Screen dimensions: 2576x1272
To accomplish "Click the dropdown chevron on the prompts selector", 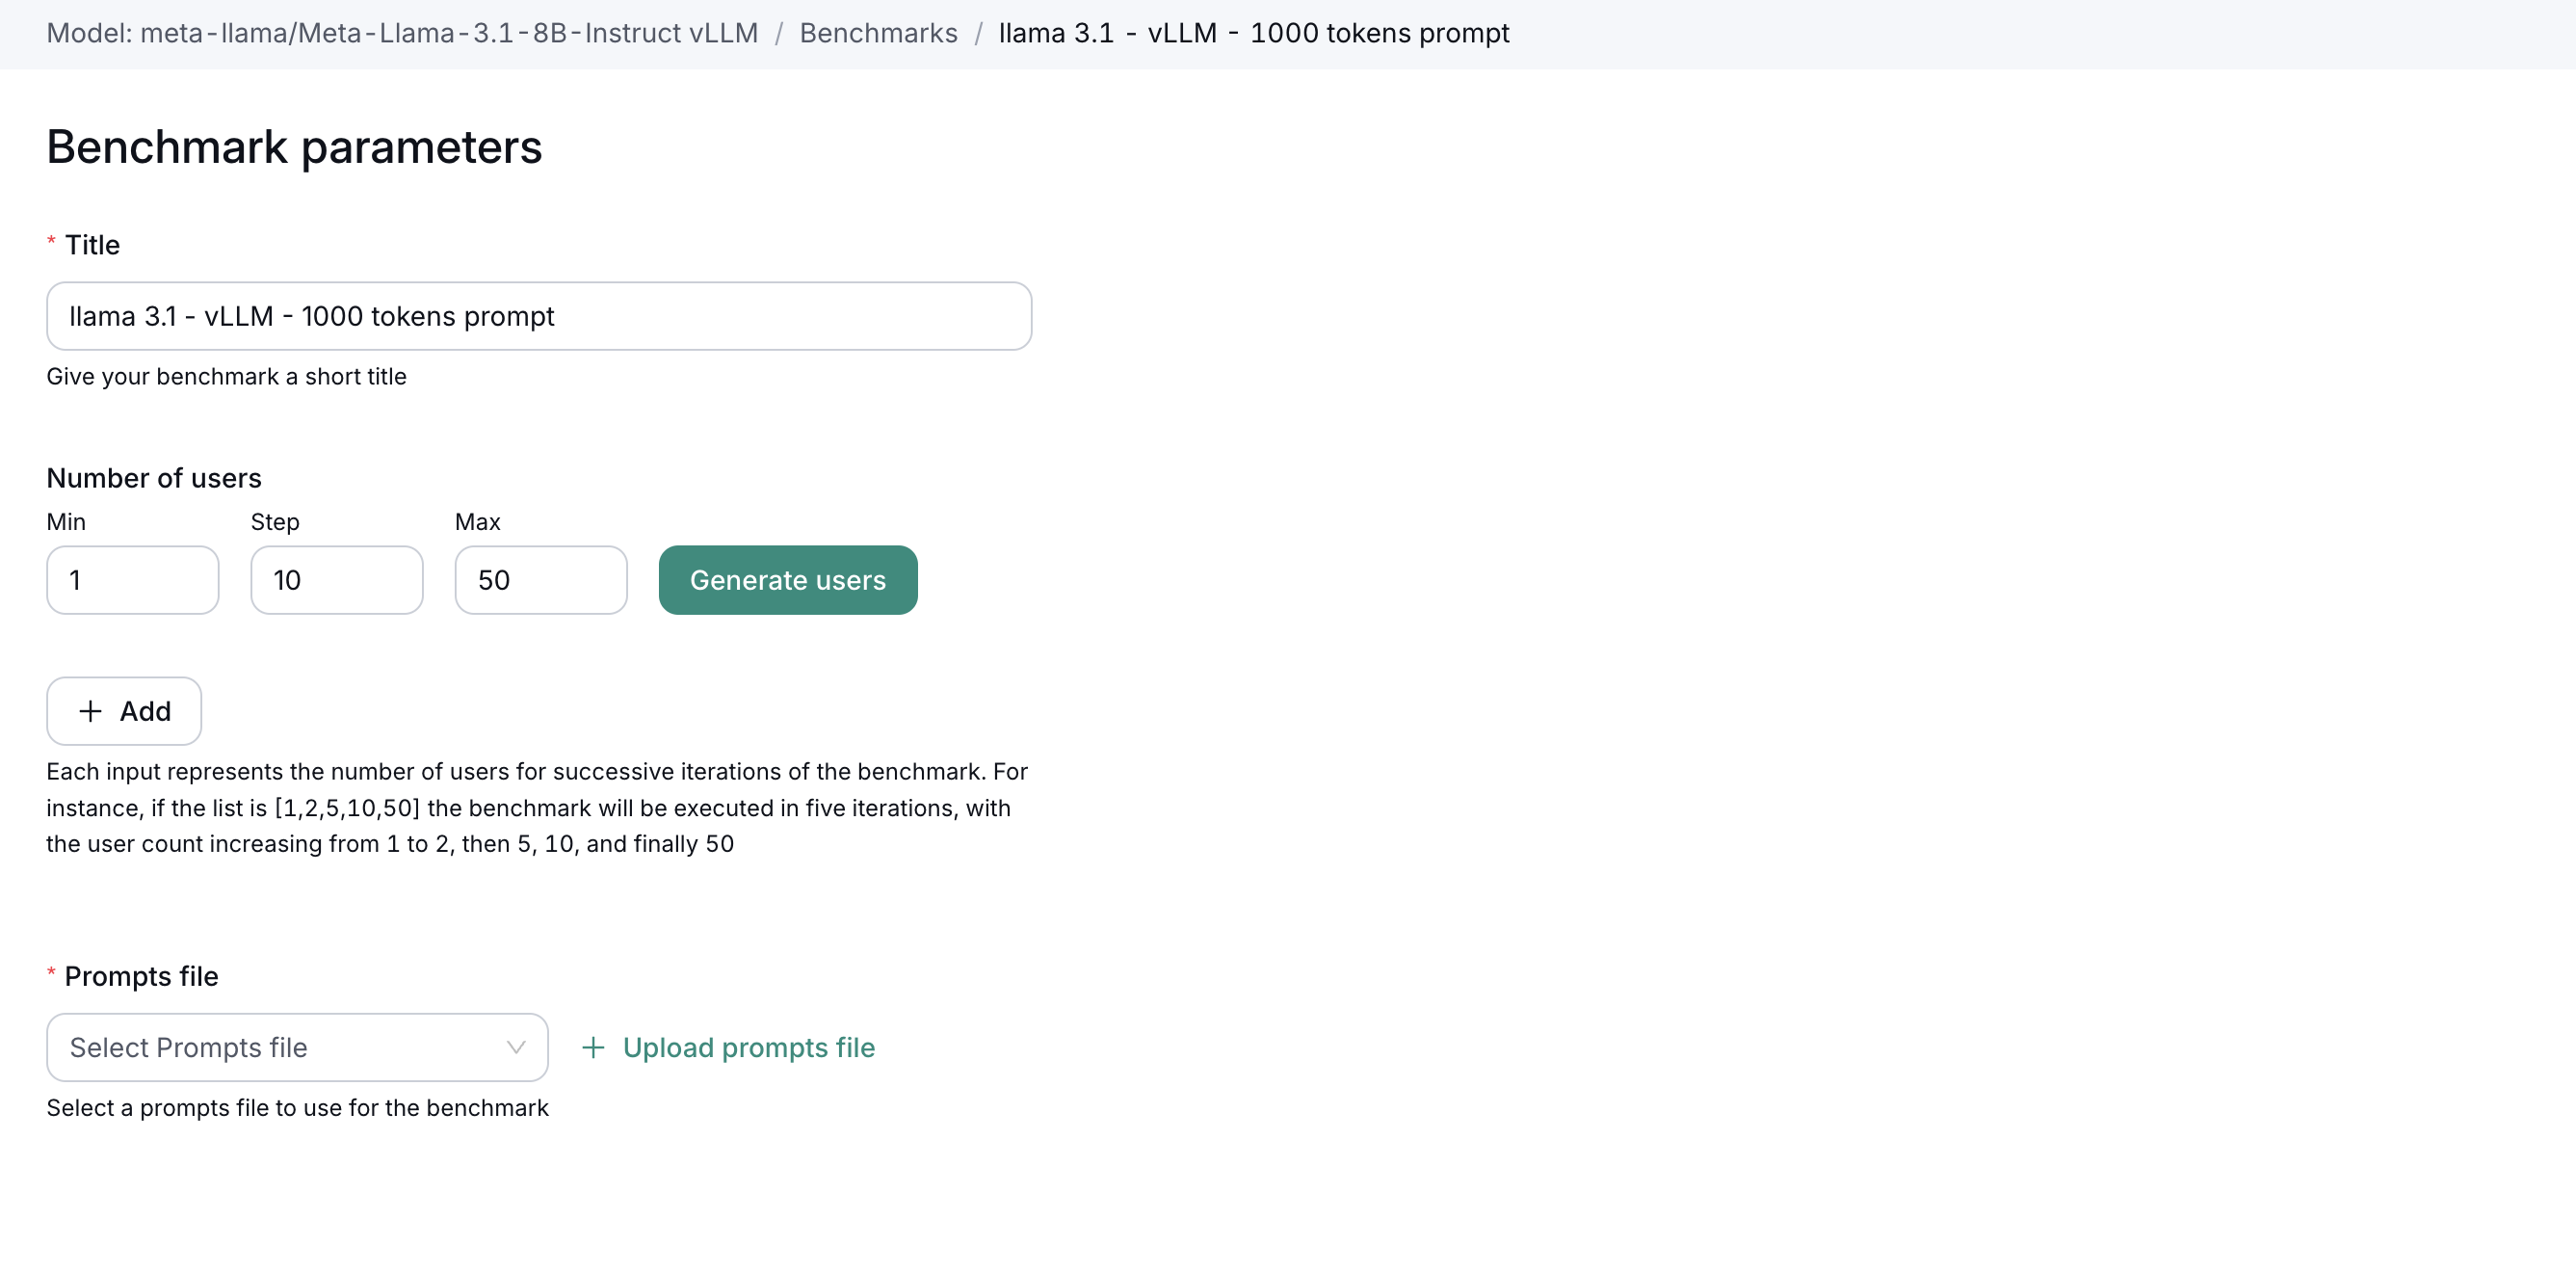I will click(516, 1047).
